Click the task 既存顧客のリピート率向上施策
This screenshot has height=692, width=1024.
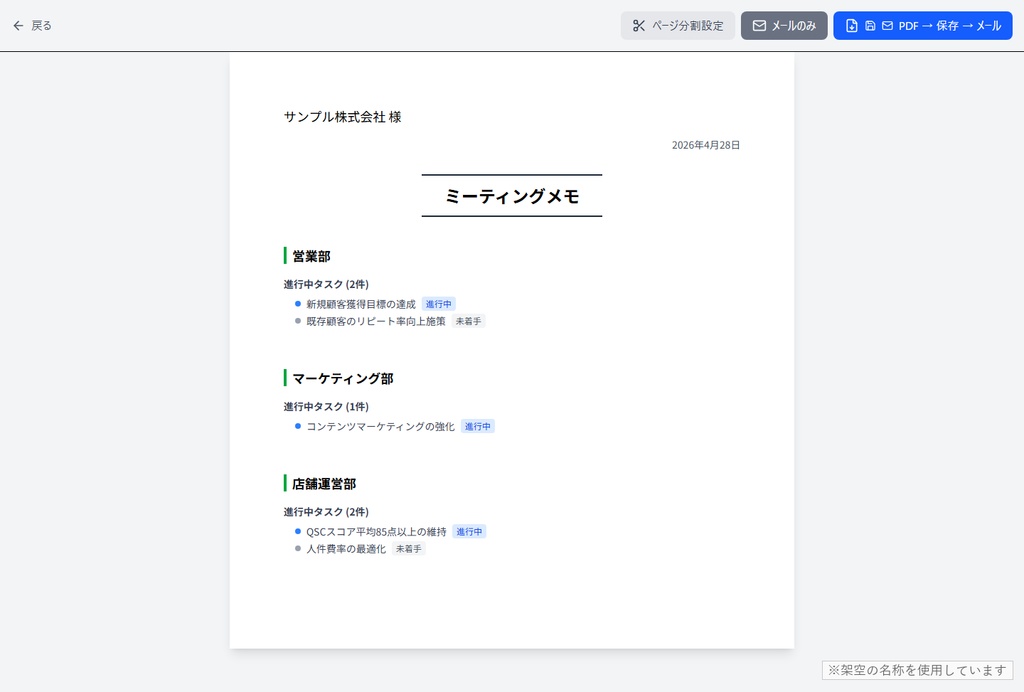tap(376, 321)
